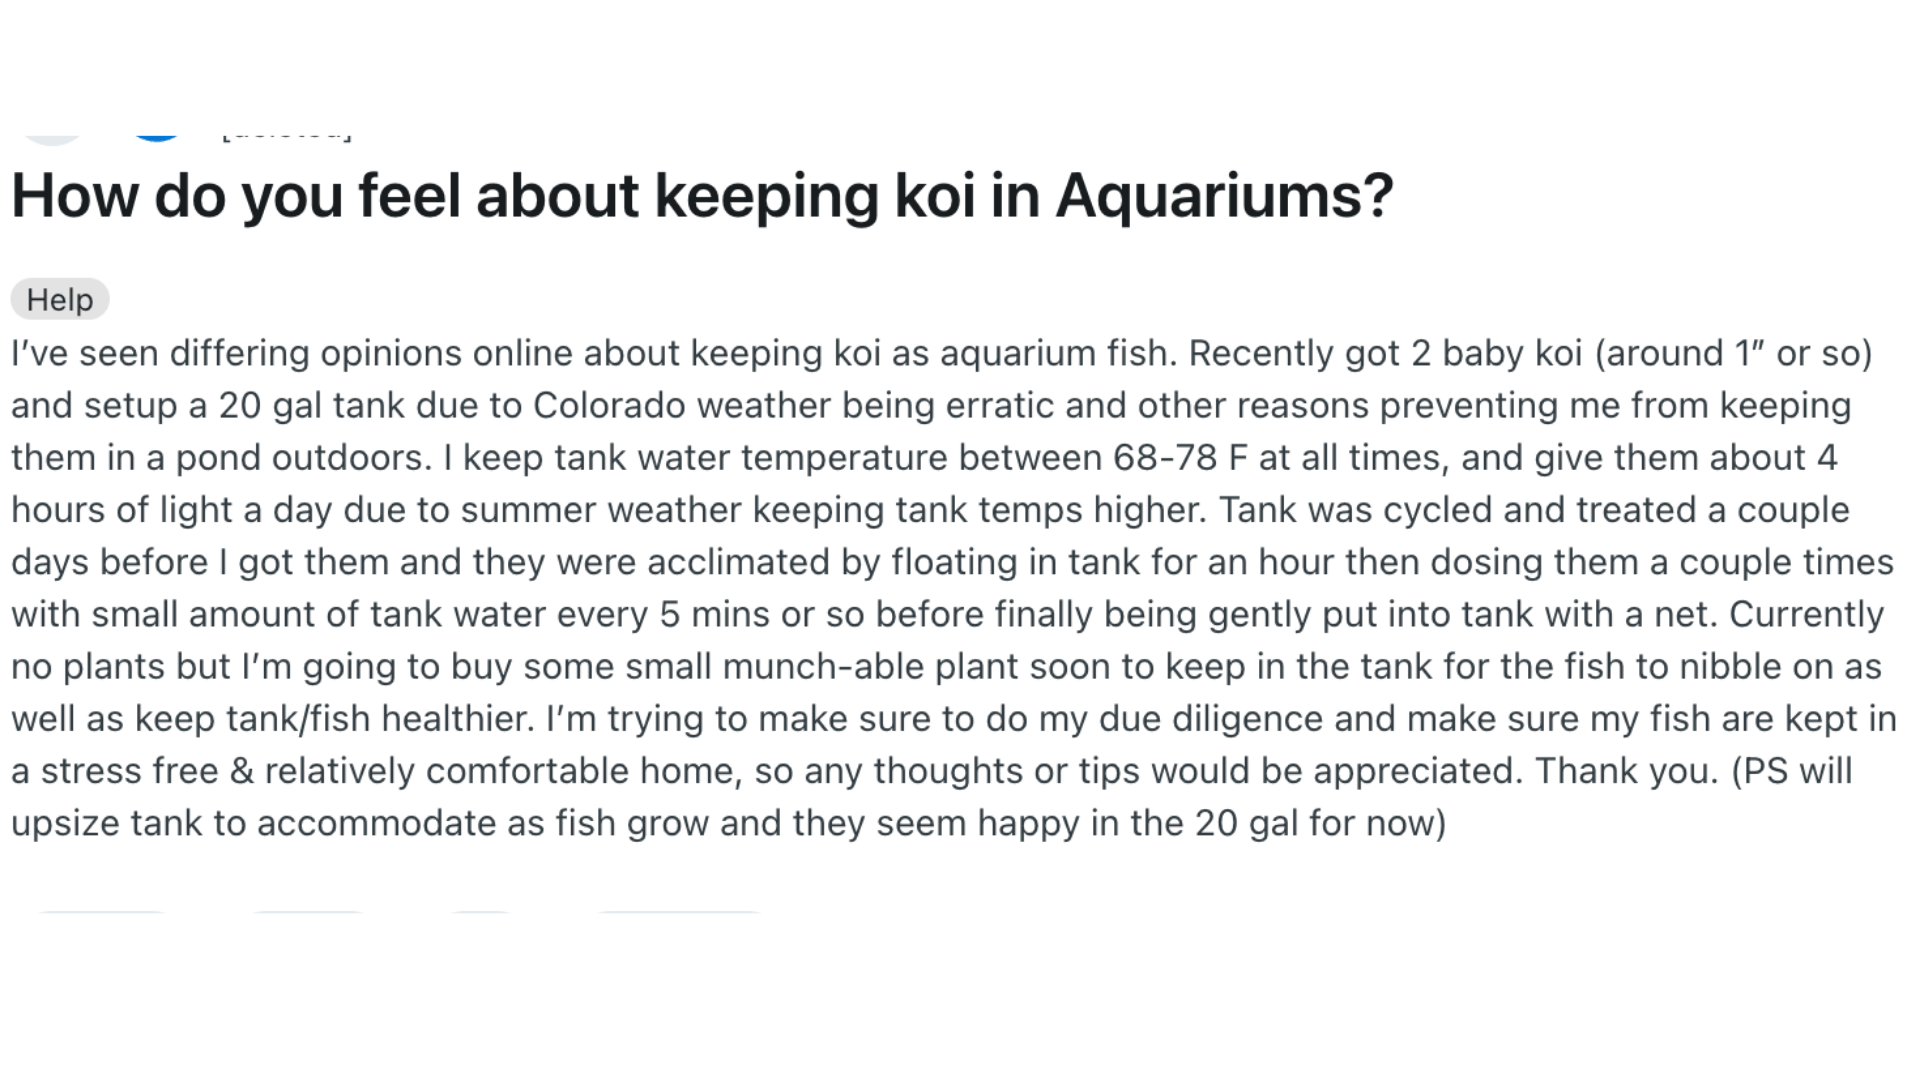Open the post title about keeping koi

click(700, 195)
